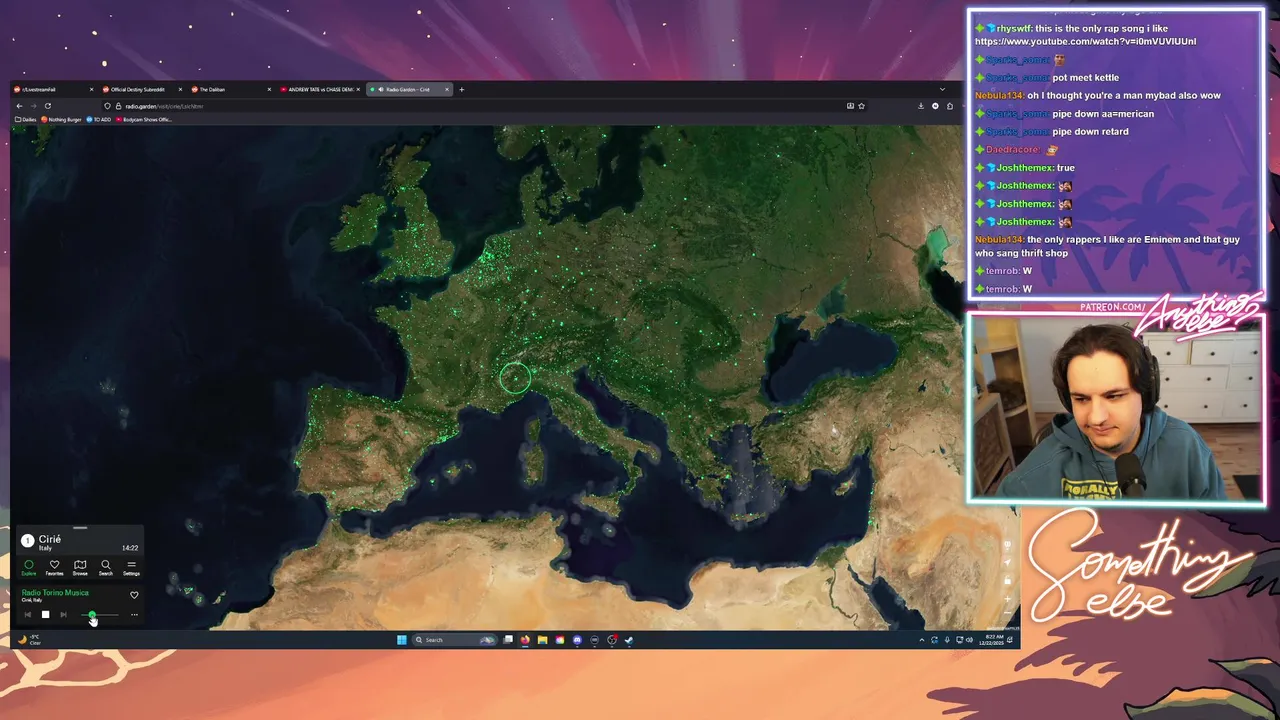Reload the Radio Garden page
This screenshot has width=1280, height=720.
pyautogui.click(x=47, y=106)
